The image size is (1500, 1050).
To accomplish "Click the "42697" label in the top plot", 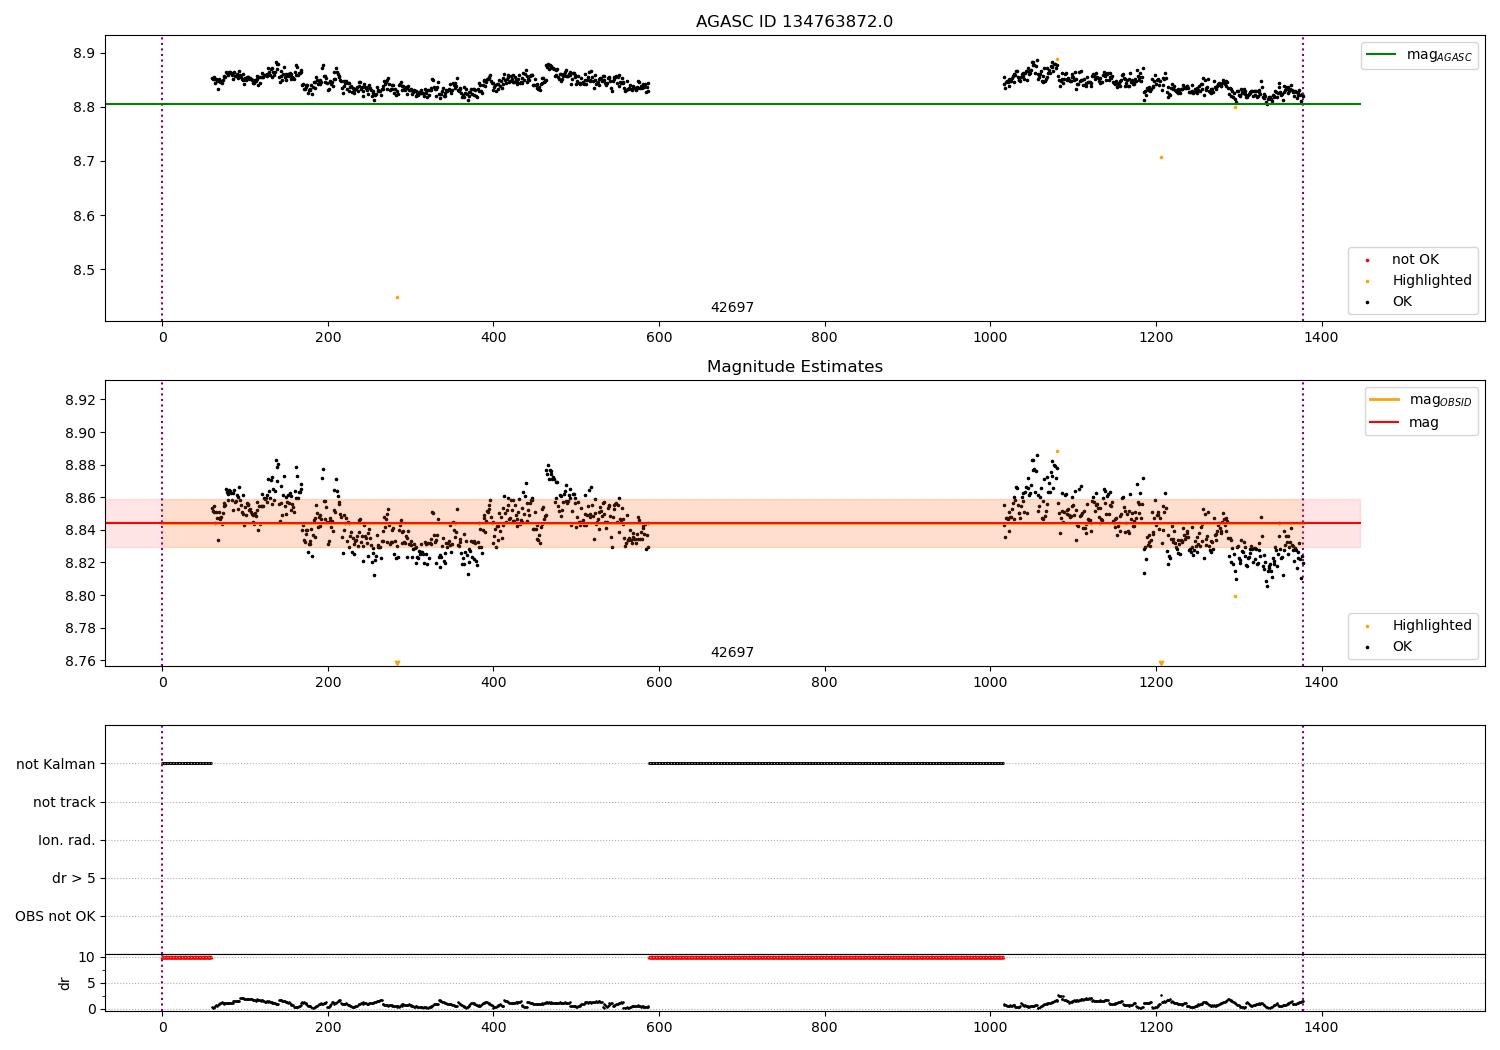I will tap(732, 308).
